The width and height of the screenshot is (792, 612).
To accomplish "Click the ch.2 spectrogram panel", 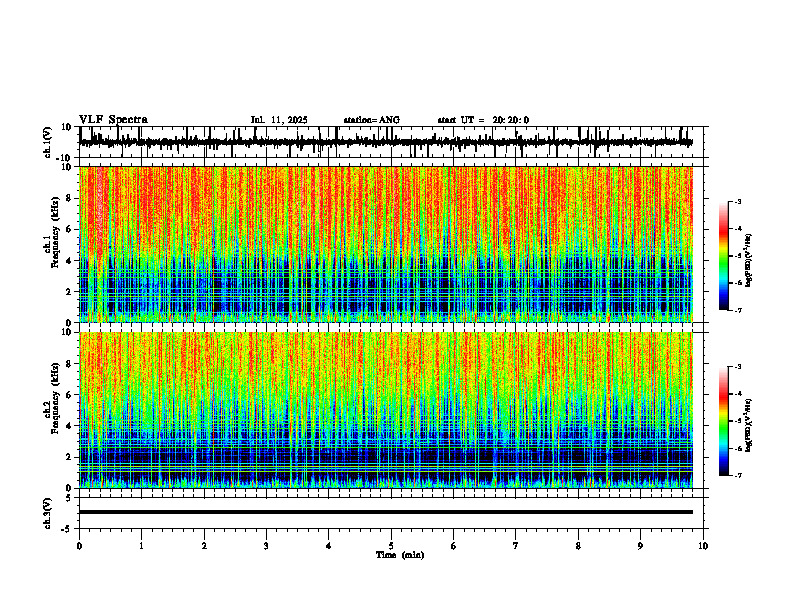I will [x=386, y=410].
